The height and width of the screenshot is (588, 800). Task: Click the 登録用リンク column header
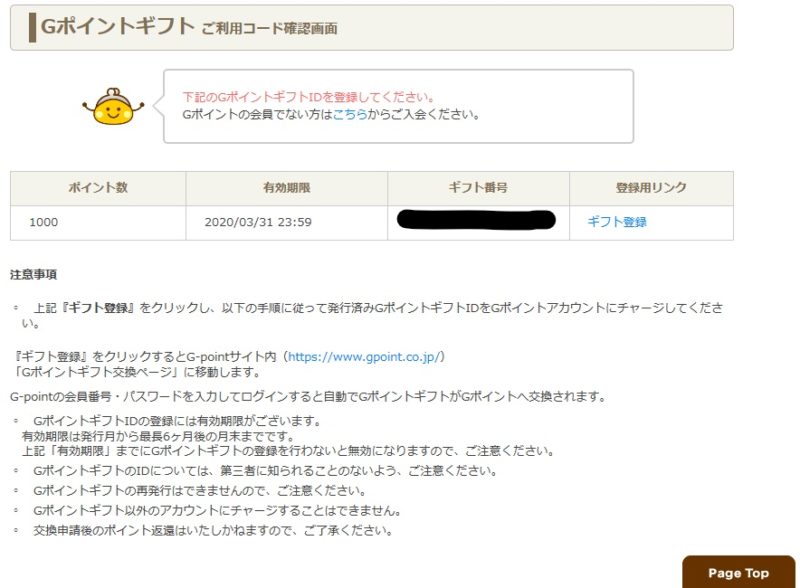[x=651, y=188]
